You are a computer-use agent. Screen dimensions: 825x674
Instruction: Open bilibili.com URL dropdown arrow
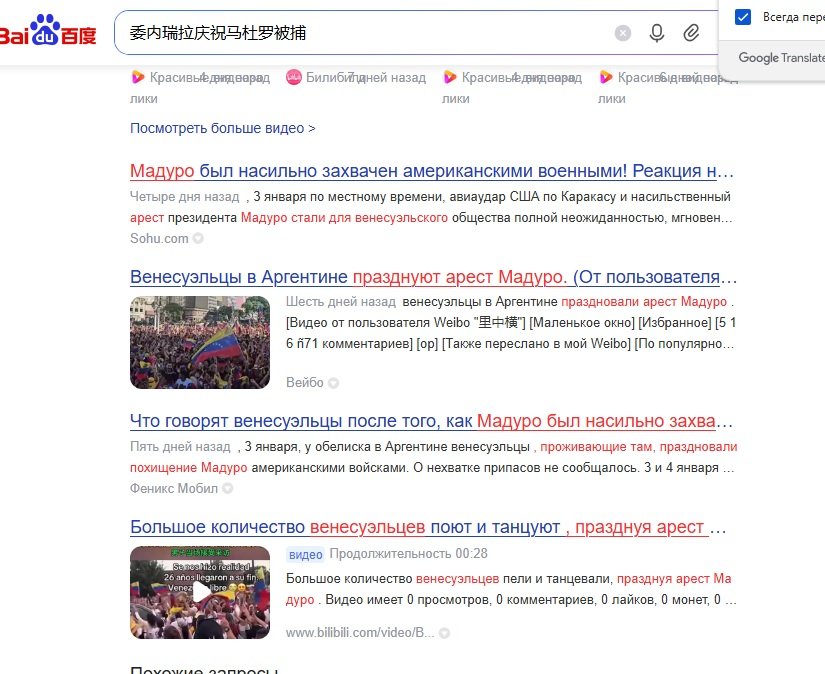(444, 633)
